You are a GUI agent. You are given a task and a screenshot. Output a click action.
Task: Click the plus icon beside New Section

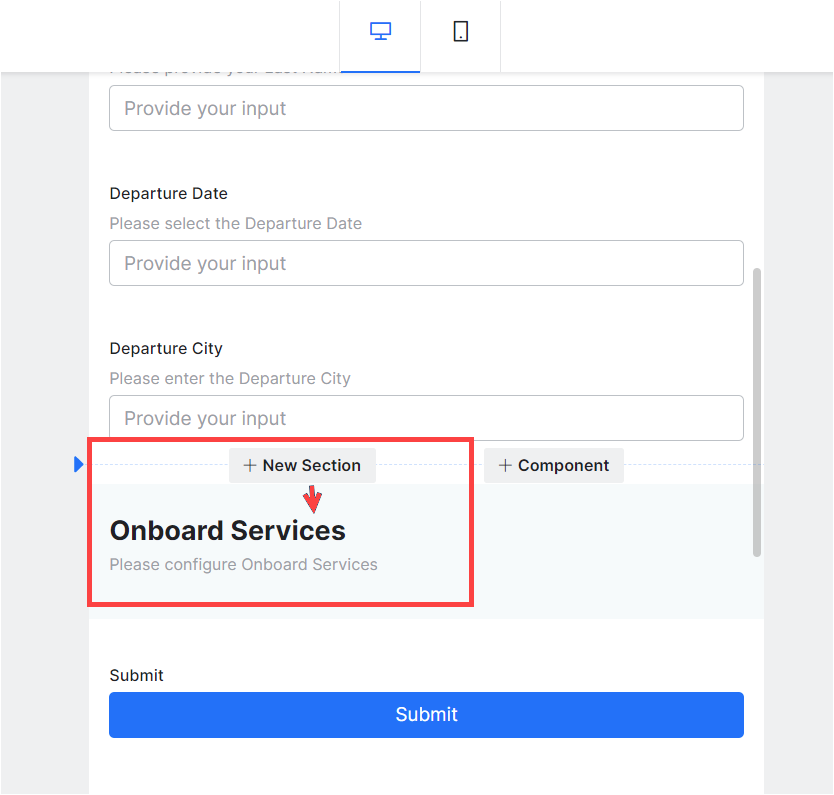coord(250,466)
